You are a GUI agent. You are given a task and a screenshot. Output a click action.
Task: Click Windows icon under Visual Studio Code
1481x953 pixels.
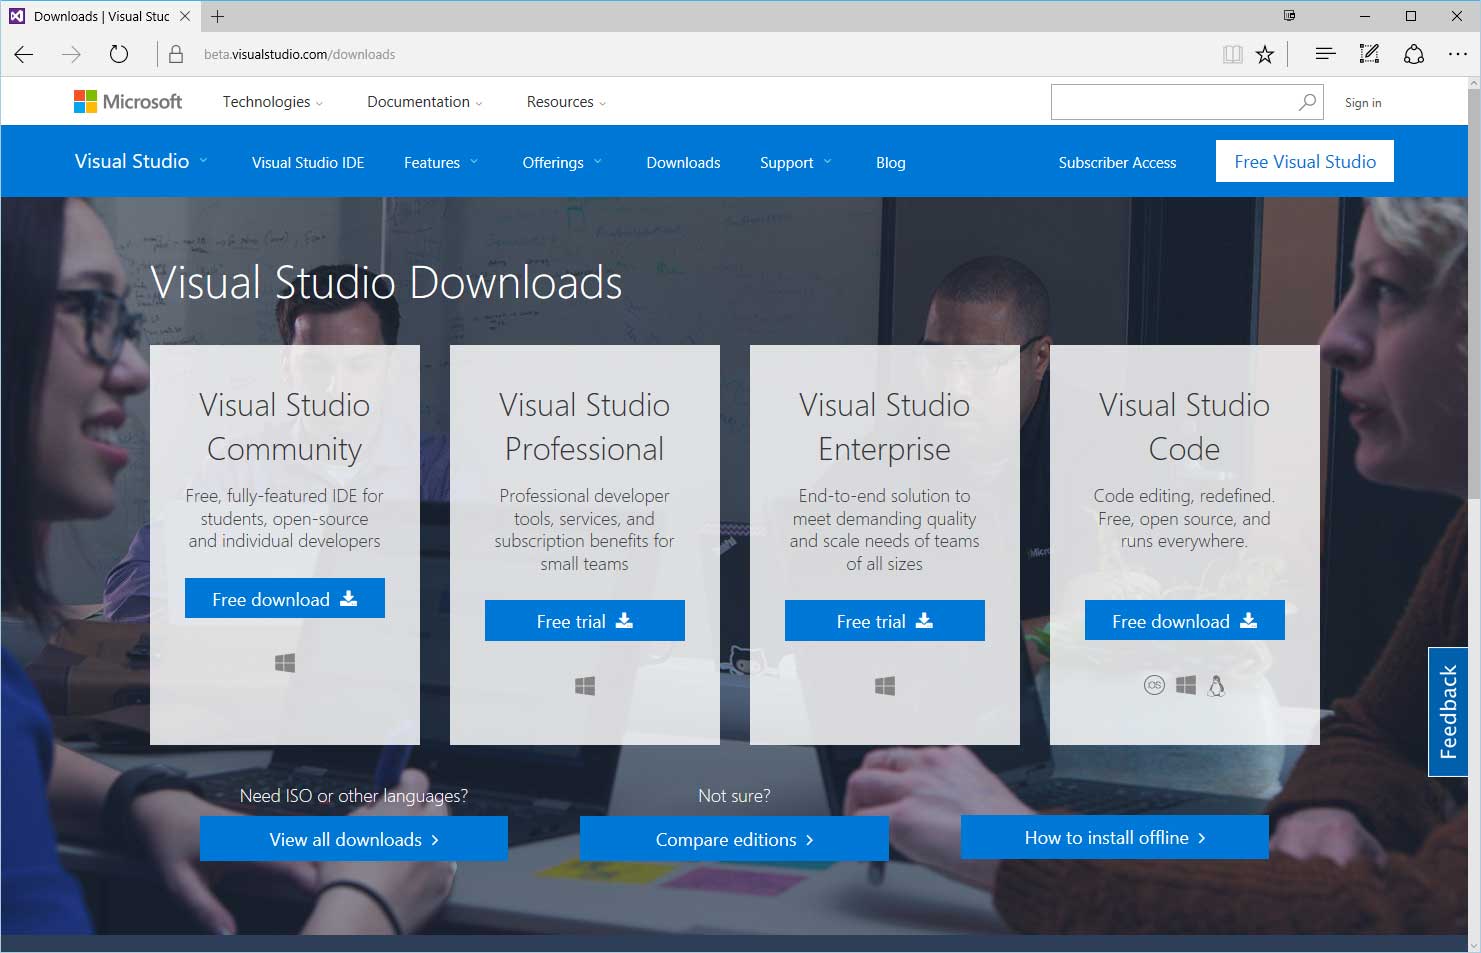coord(1186,686)
